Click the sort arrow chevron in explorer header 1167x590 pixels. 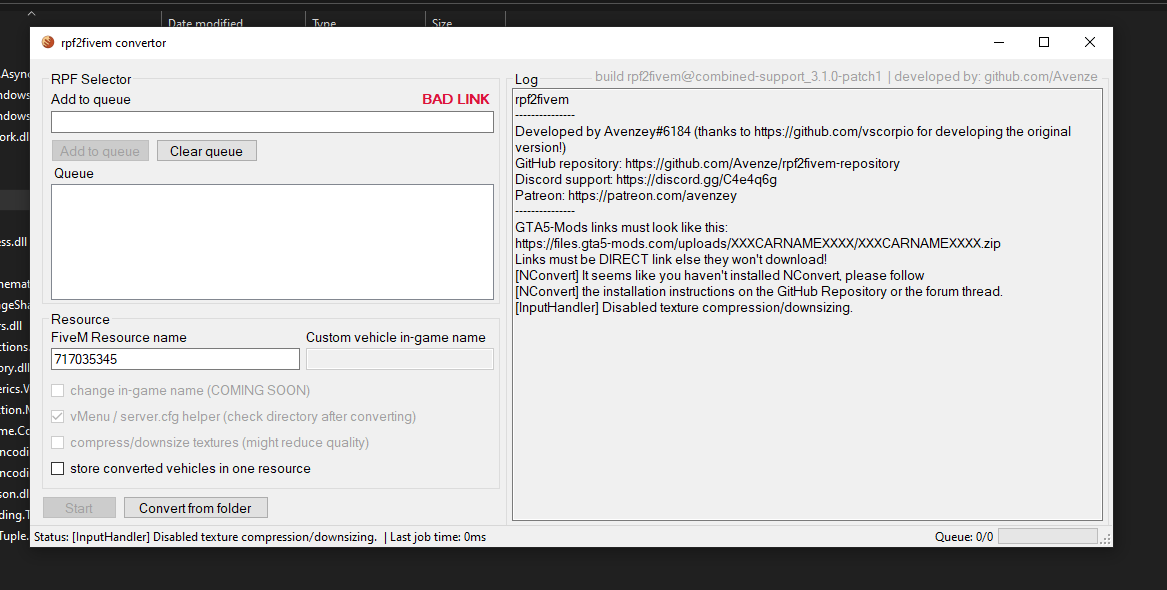[31, 13]
